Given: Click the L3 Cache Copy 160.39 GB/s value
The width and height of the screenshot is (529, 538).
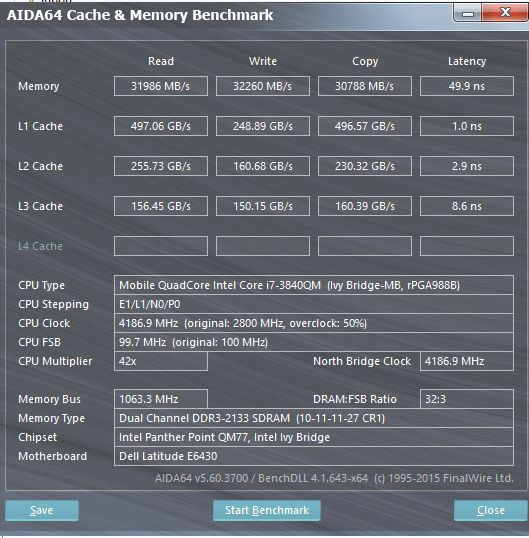Looking at the screenshot, I should [364, 206].
